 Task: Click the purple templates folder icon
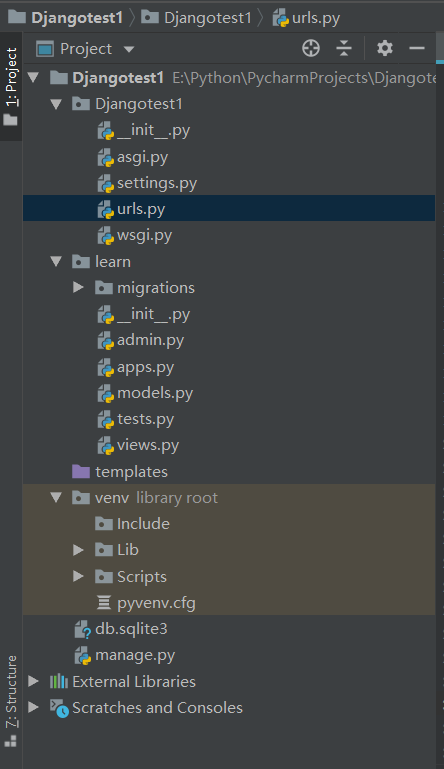pyautogui.click(x=81, y=471)
